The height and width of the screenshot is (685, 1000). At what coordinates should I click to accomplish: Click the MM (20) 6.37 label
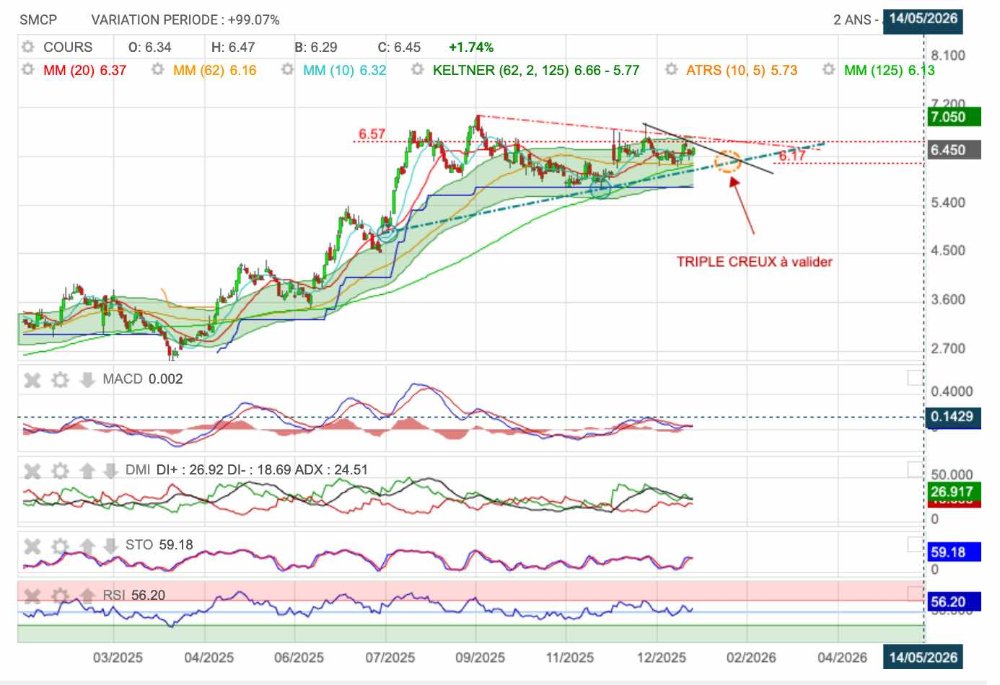(84, 70)
